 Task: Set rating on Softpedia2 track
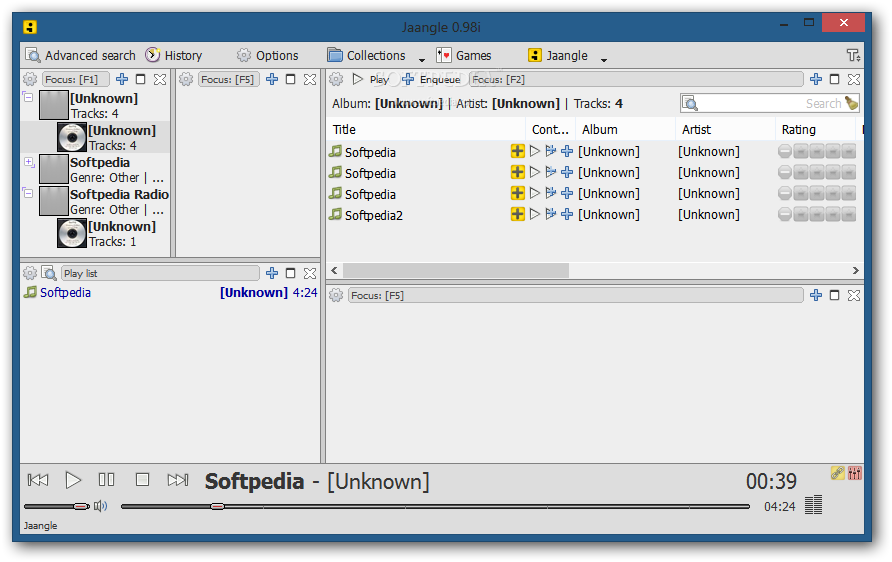pyautogui.click(x=817, y=214)
